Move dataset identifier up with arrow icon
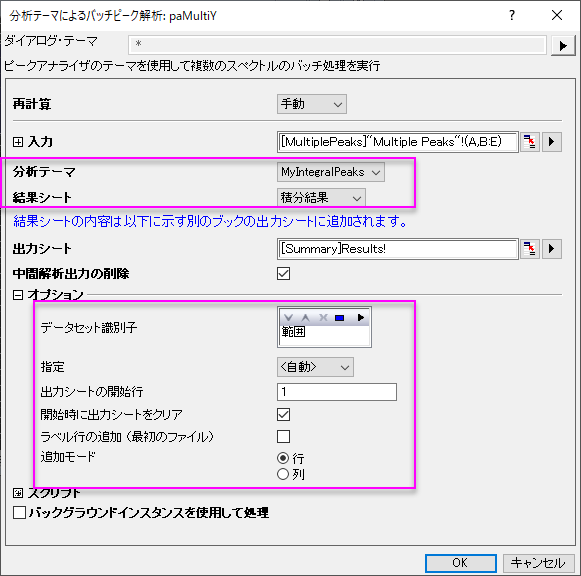Viewport: 581px width, 576px height. [x=305, y=318]
